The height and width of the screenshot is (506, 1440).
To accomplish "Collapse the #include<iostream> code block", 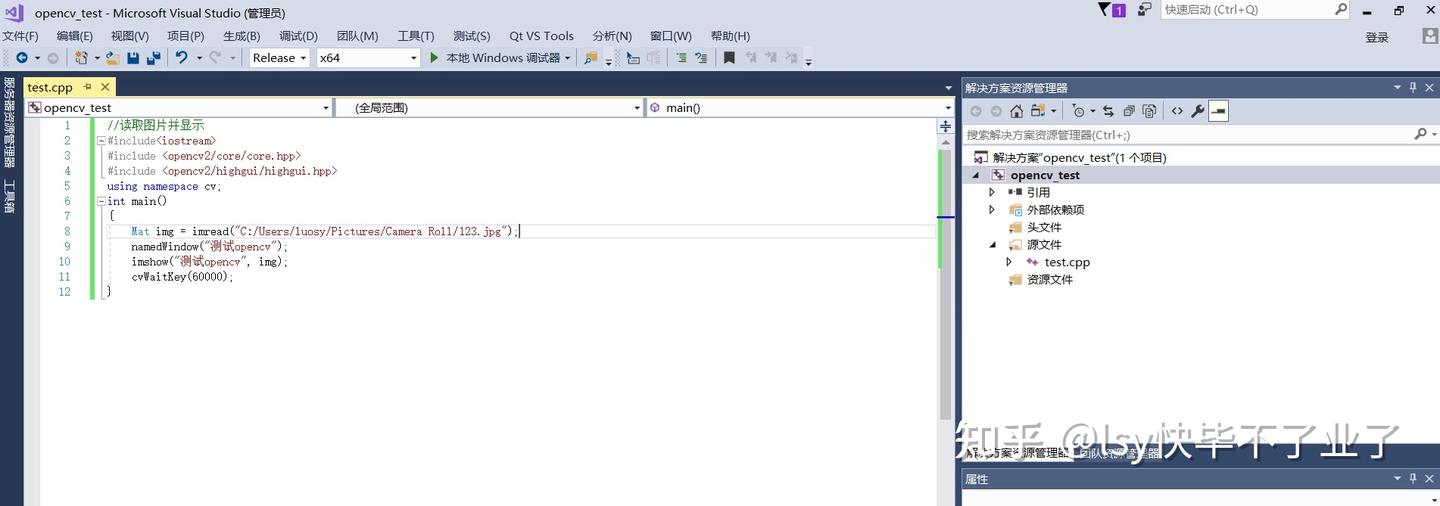I will (101, 141).
